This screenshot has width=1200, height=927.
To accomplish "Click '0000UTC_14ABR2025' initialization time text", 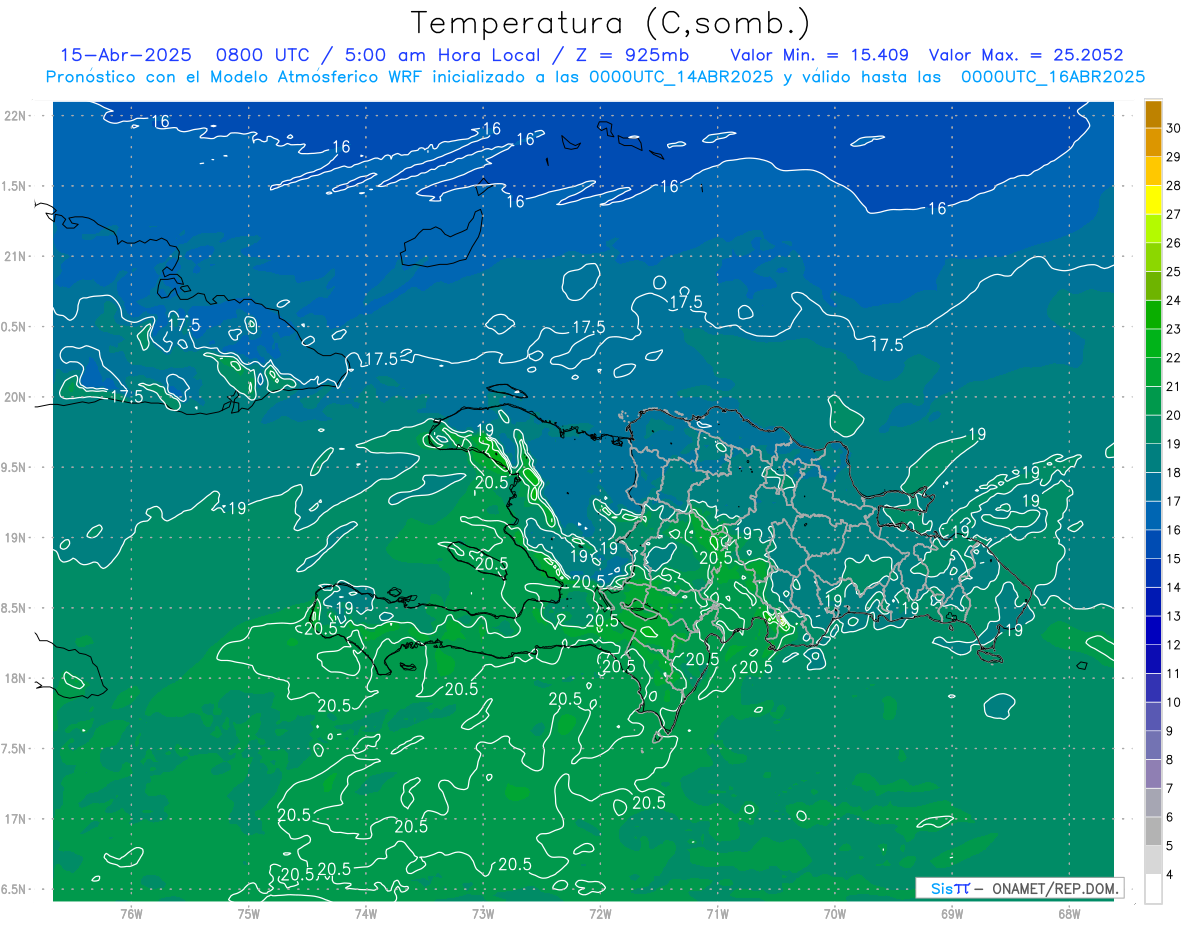I will coord(680,77).
